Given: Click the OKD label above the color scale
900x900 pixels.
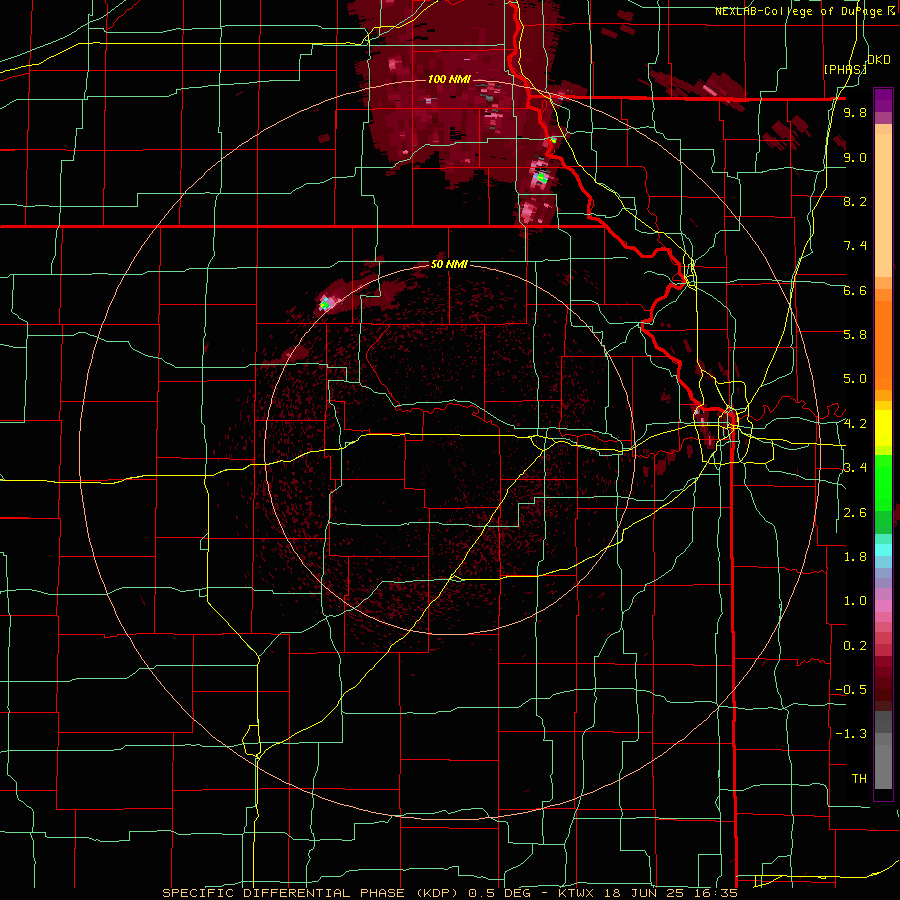Looking at the screenshot, I should point(878,60).
